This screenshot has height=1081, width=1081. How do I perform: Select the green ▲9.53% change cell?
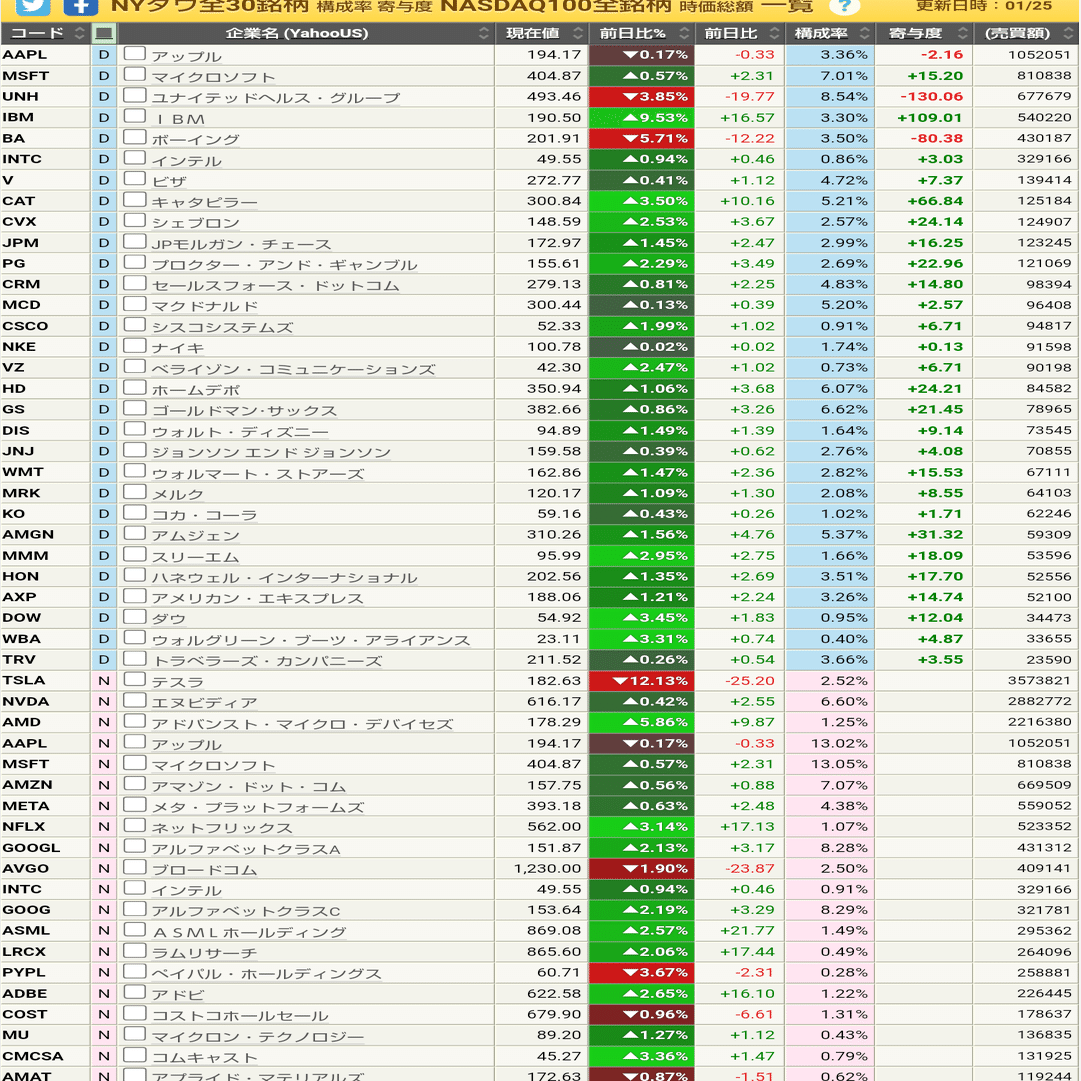641,117
